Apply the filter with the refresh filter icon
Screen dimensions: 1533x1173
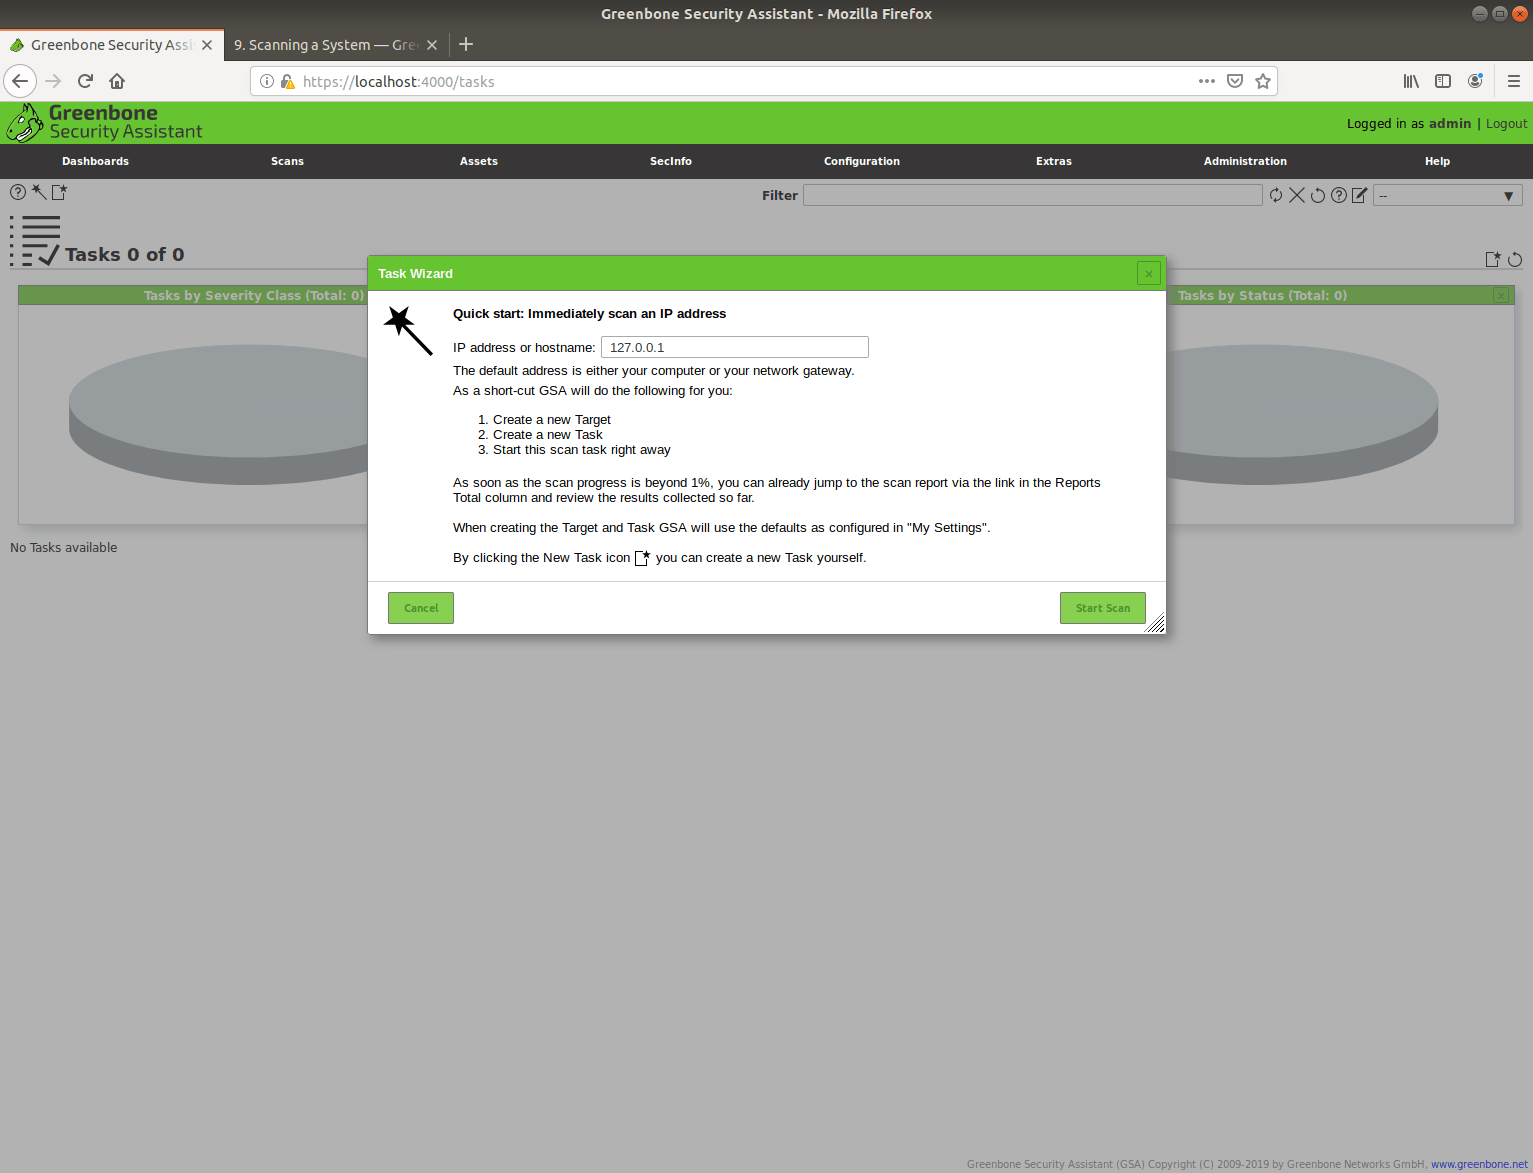click(1276, 195)
